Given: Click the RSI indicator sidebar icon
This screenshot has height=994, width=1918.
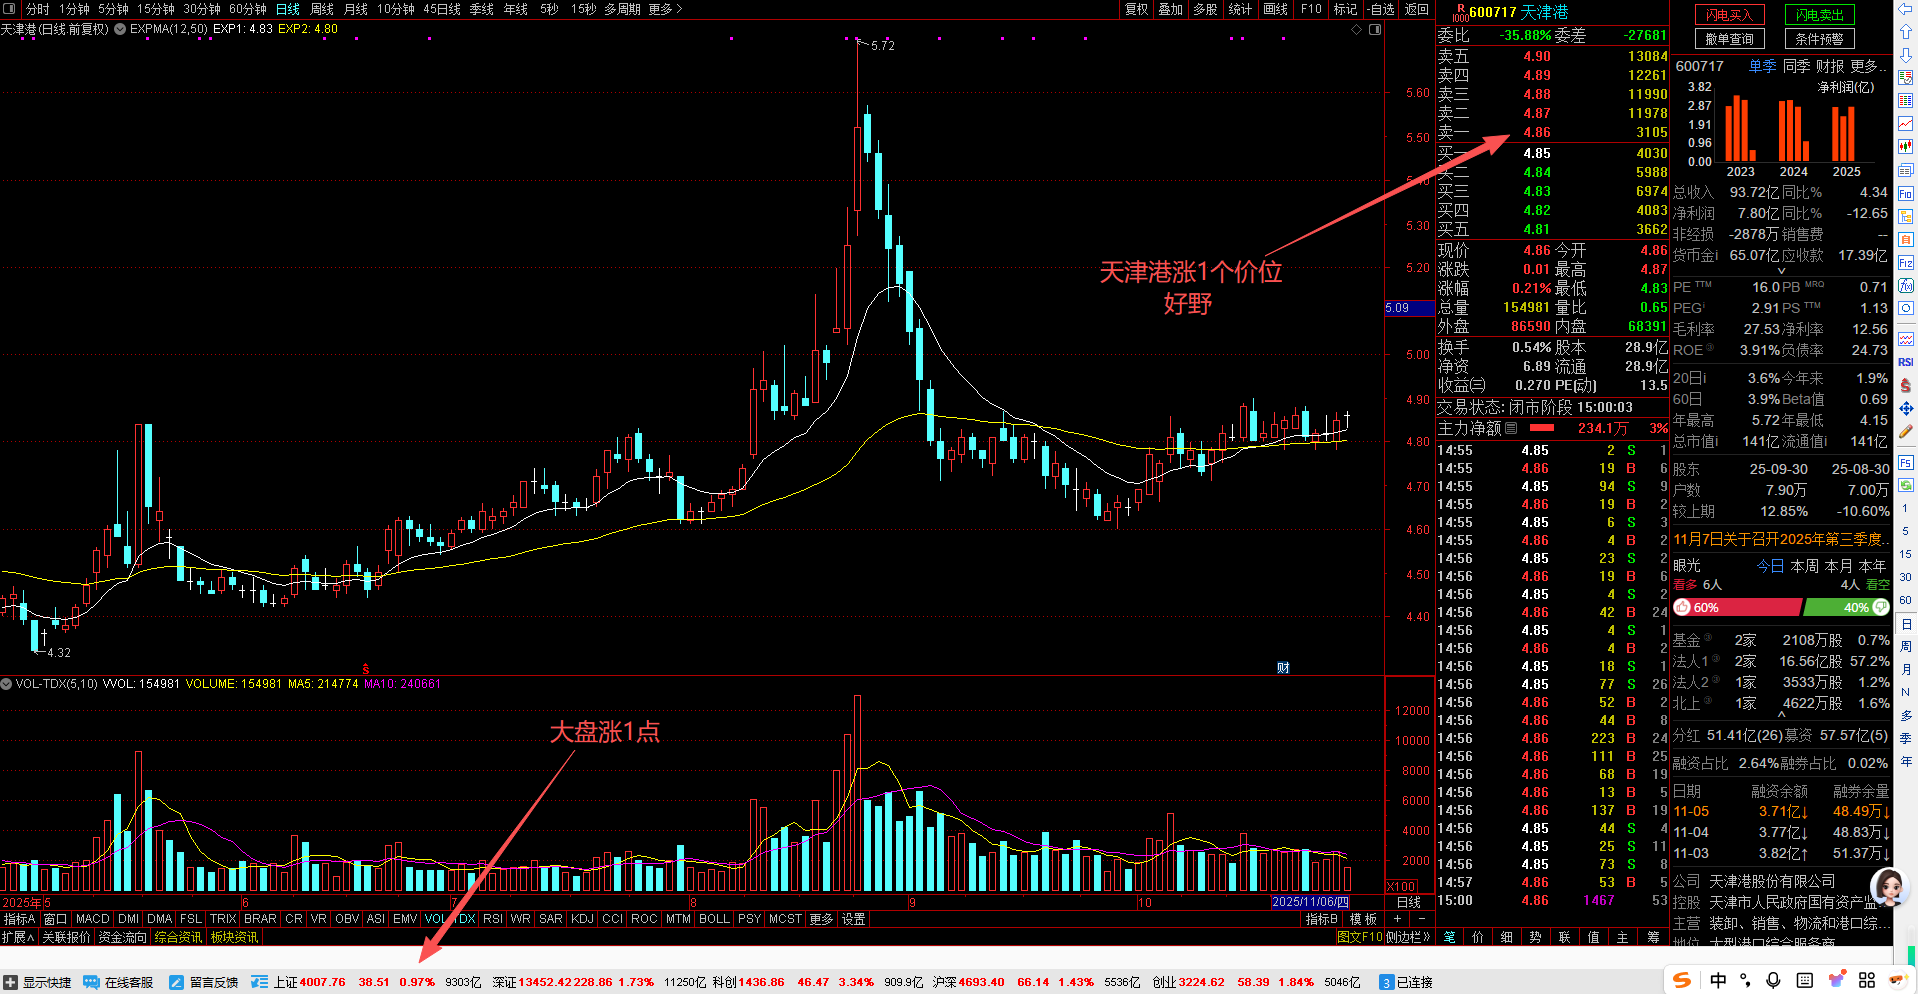Looking at the screenshot, I should coord(1906,362).
